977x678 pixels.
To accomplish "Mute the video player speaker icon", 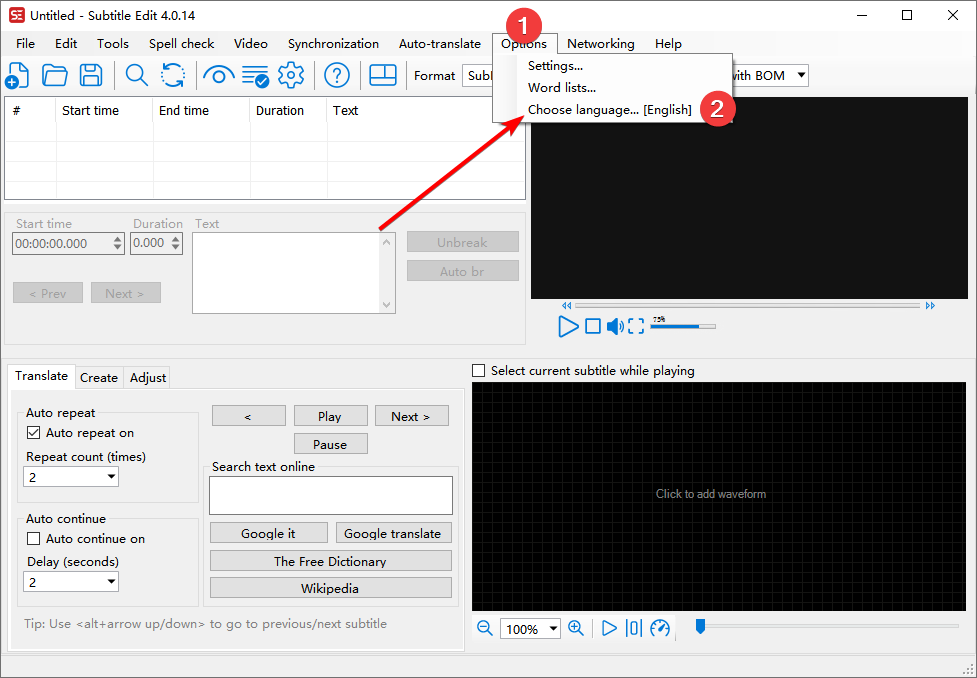I will coord(614,326).
